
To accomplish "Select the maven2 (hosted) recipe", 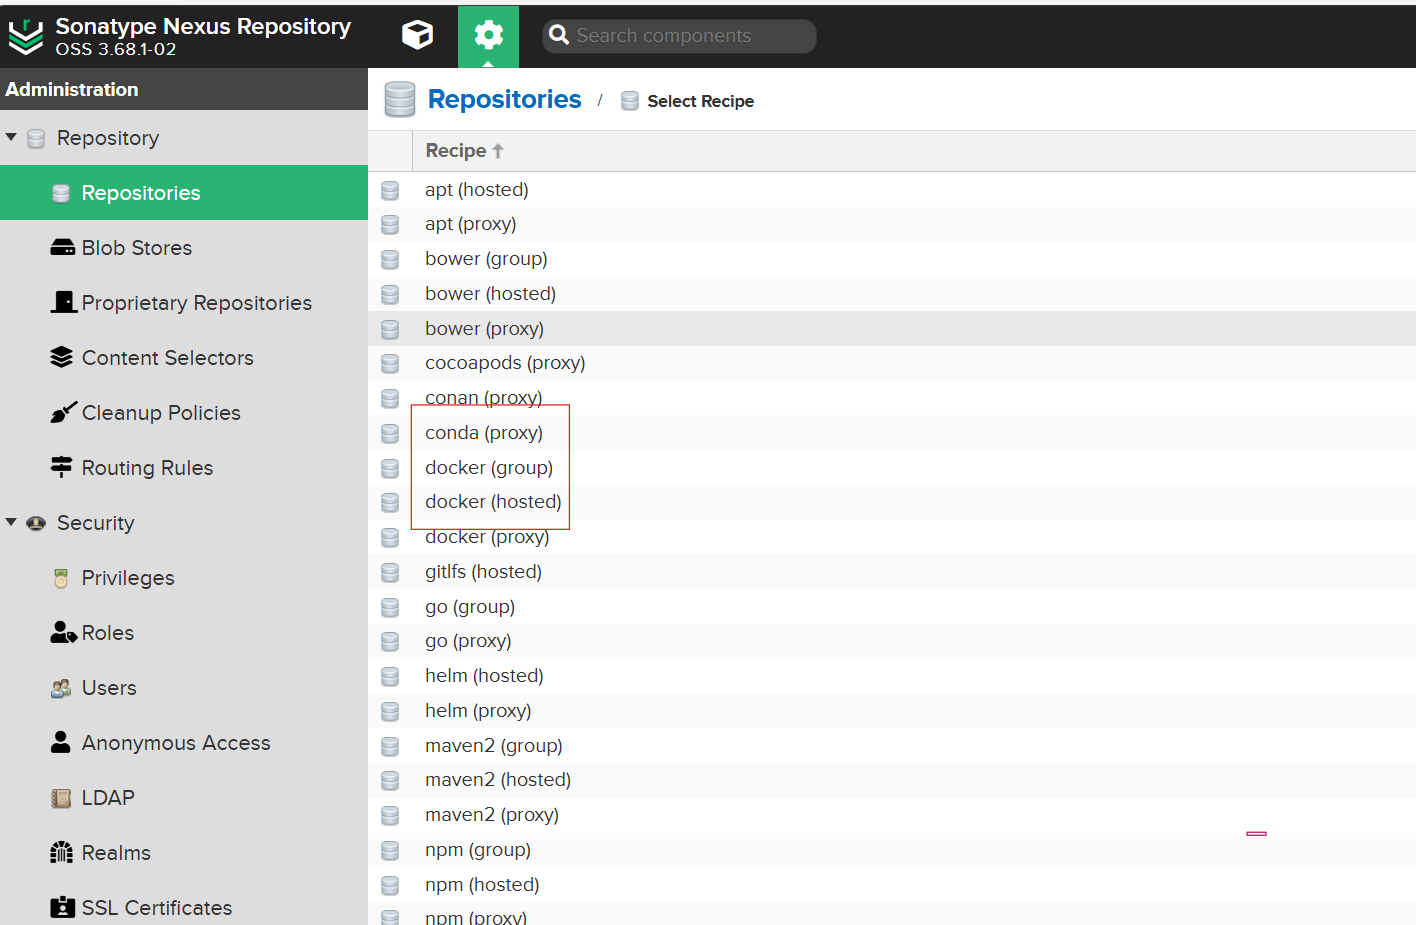I will (x=892, y=780).
